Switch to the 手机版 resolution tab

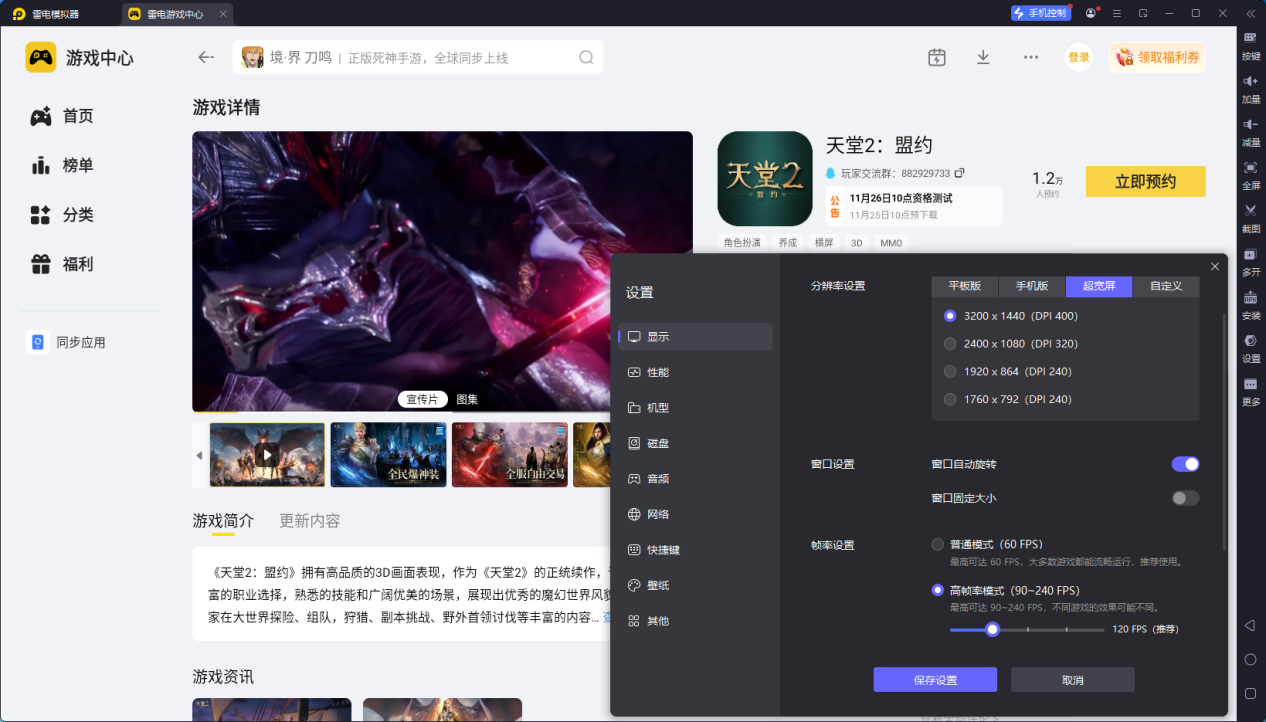coord(1031,285)
